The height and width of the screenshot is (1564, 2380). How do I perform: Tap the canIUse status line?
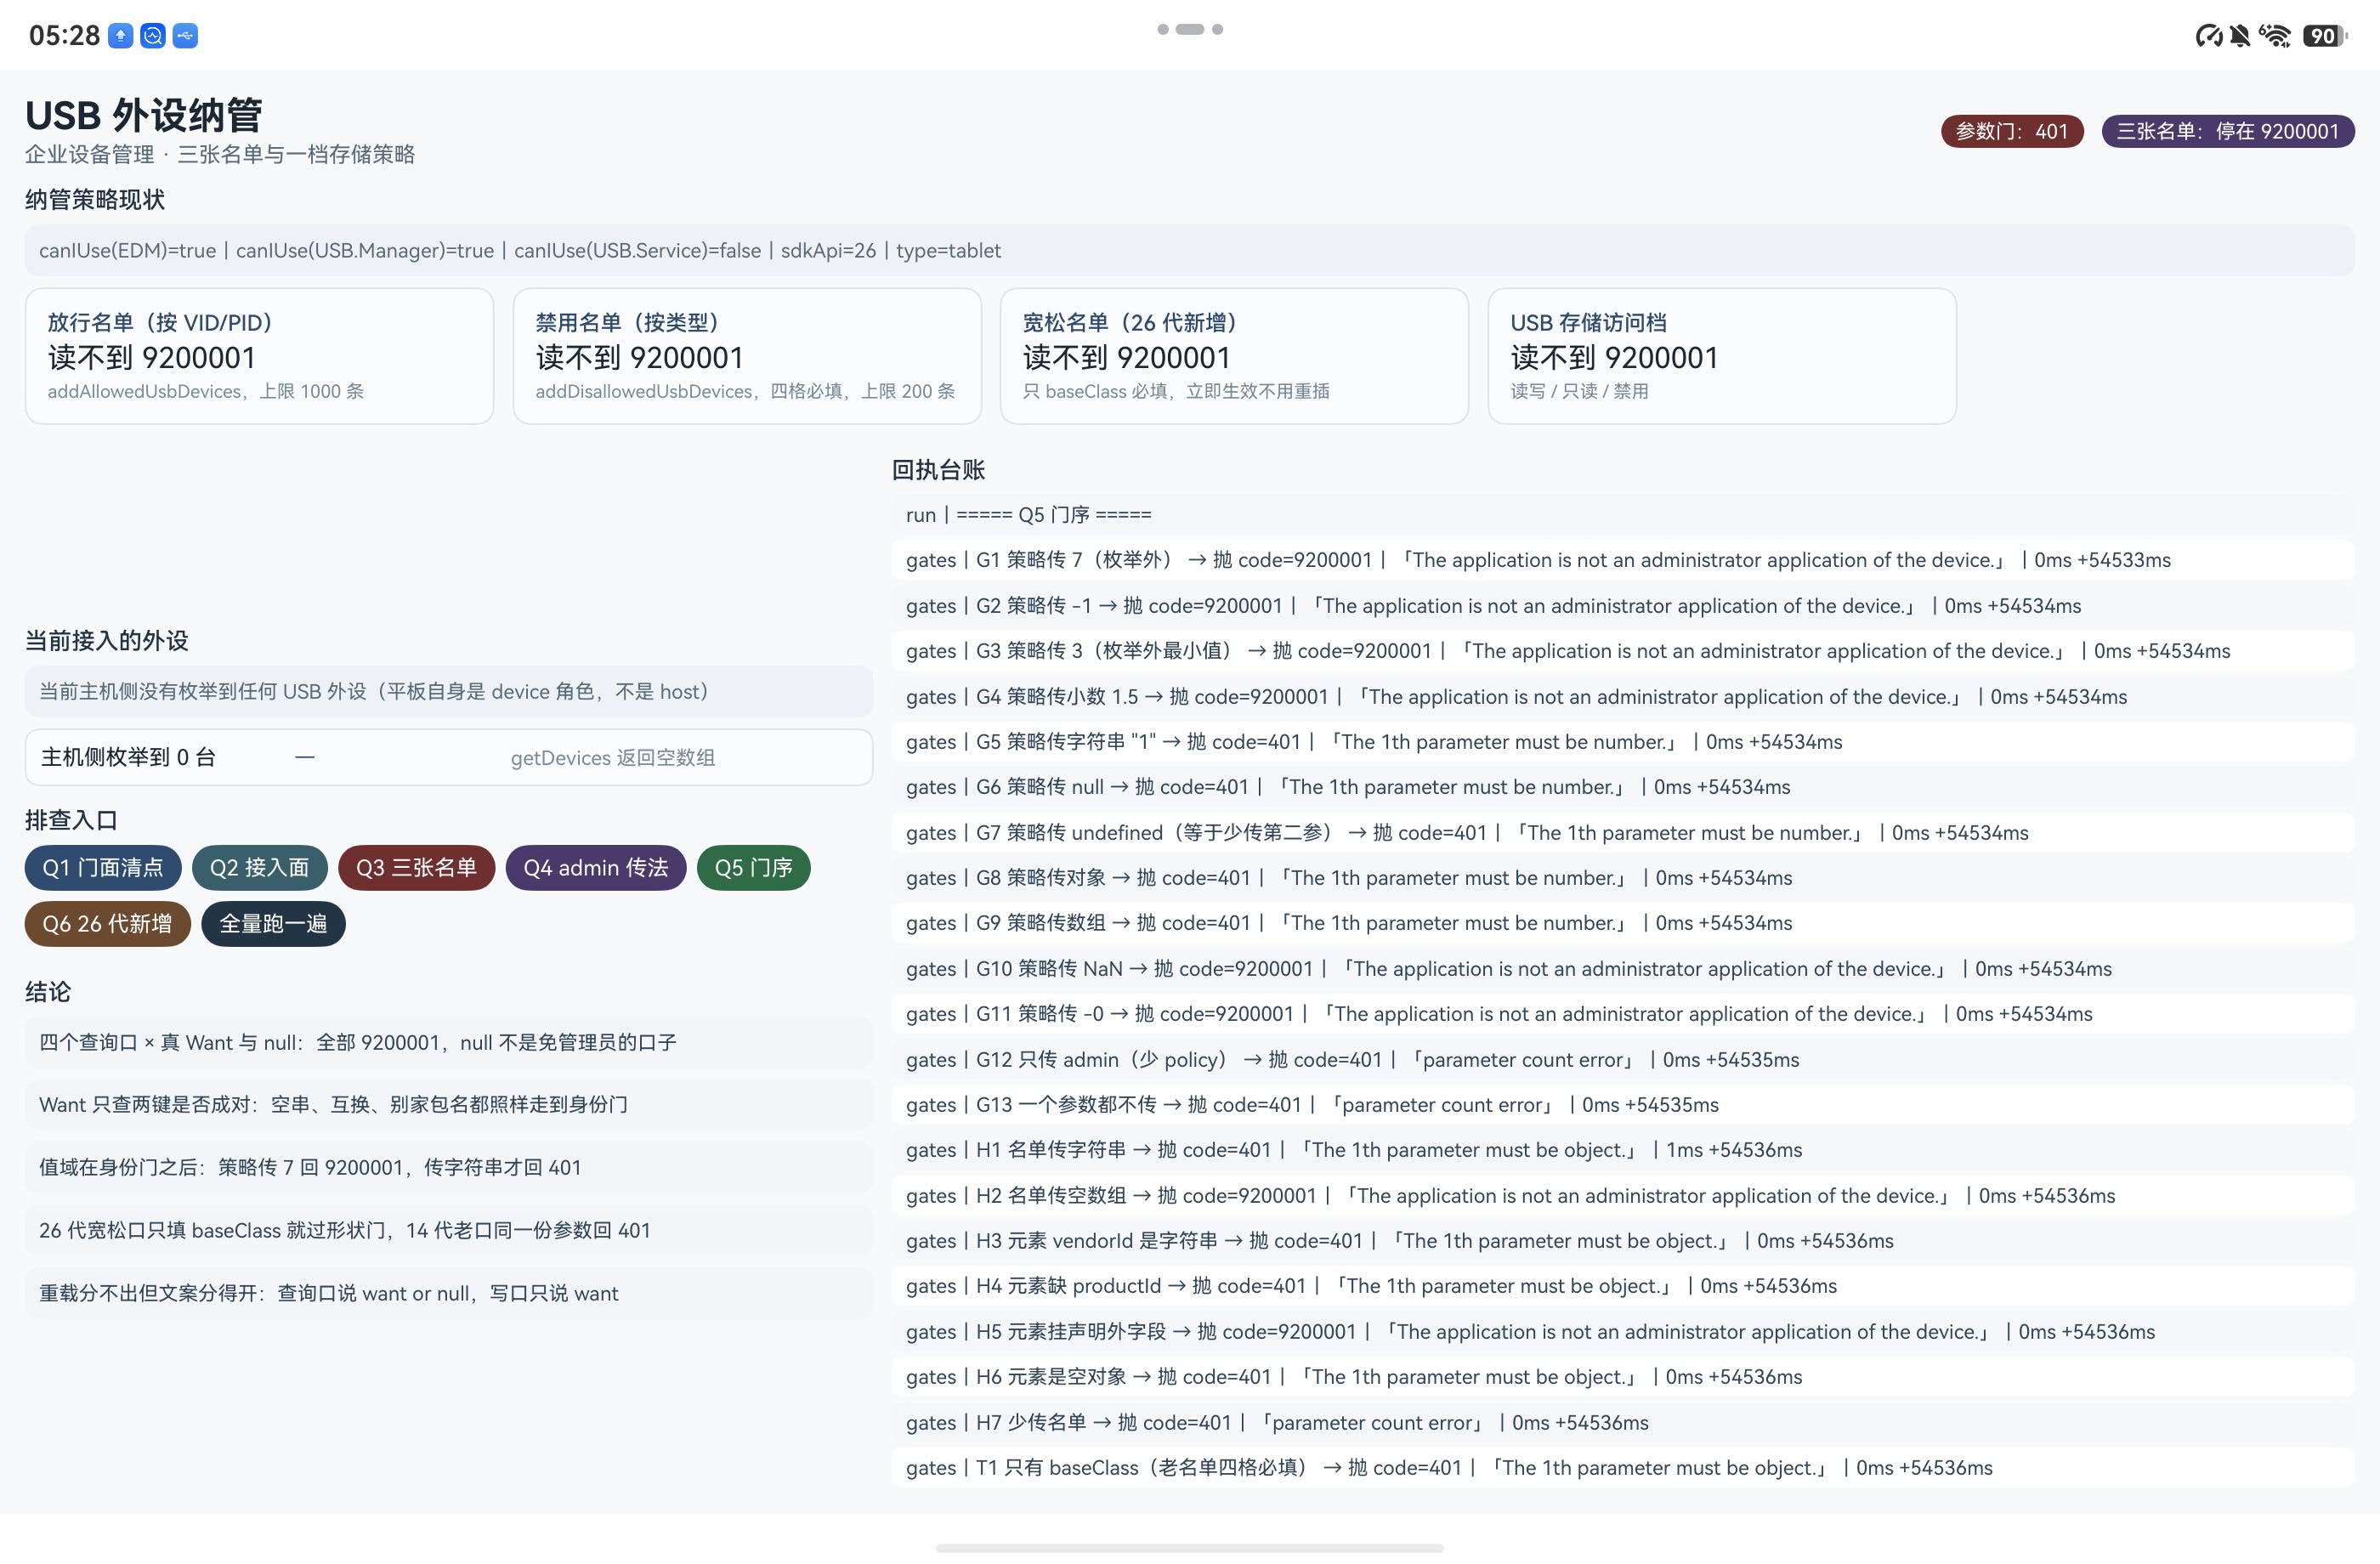coord(1190,250)
